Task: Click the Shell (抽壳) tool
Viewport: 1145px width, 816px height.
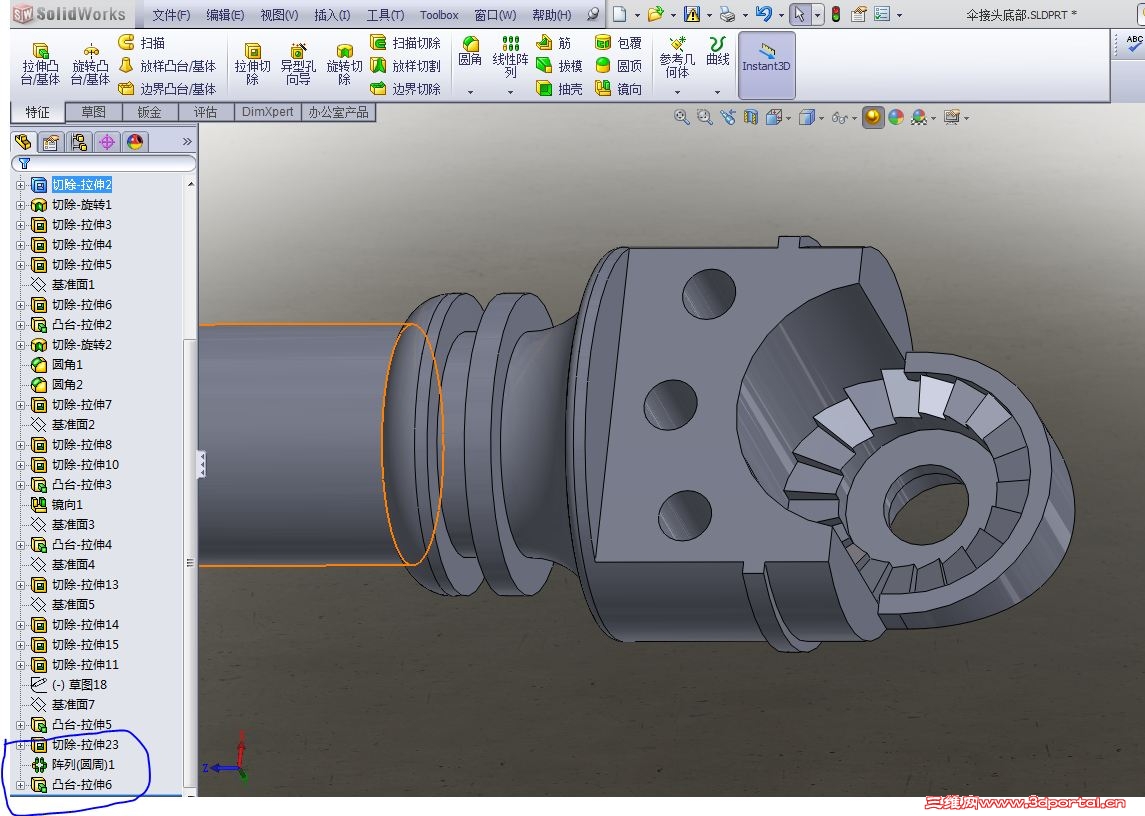Action: [x=559, y=88]
